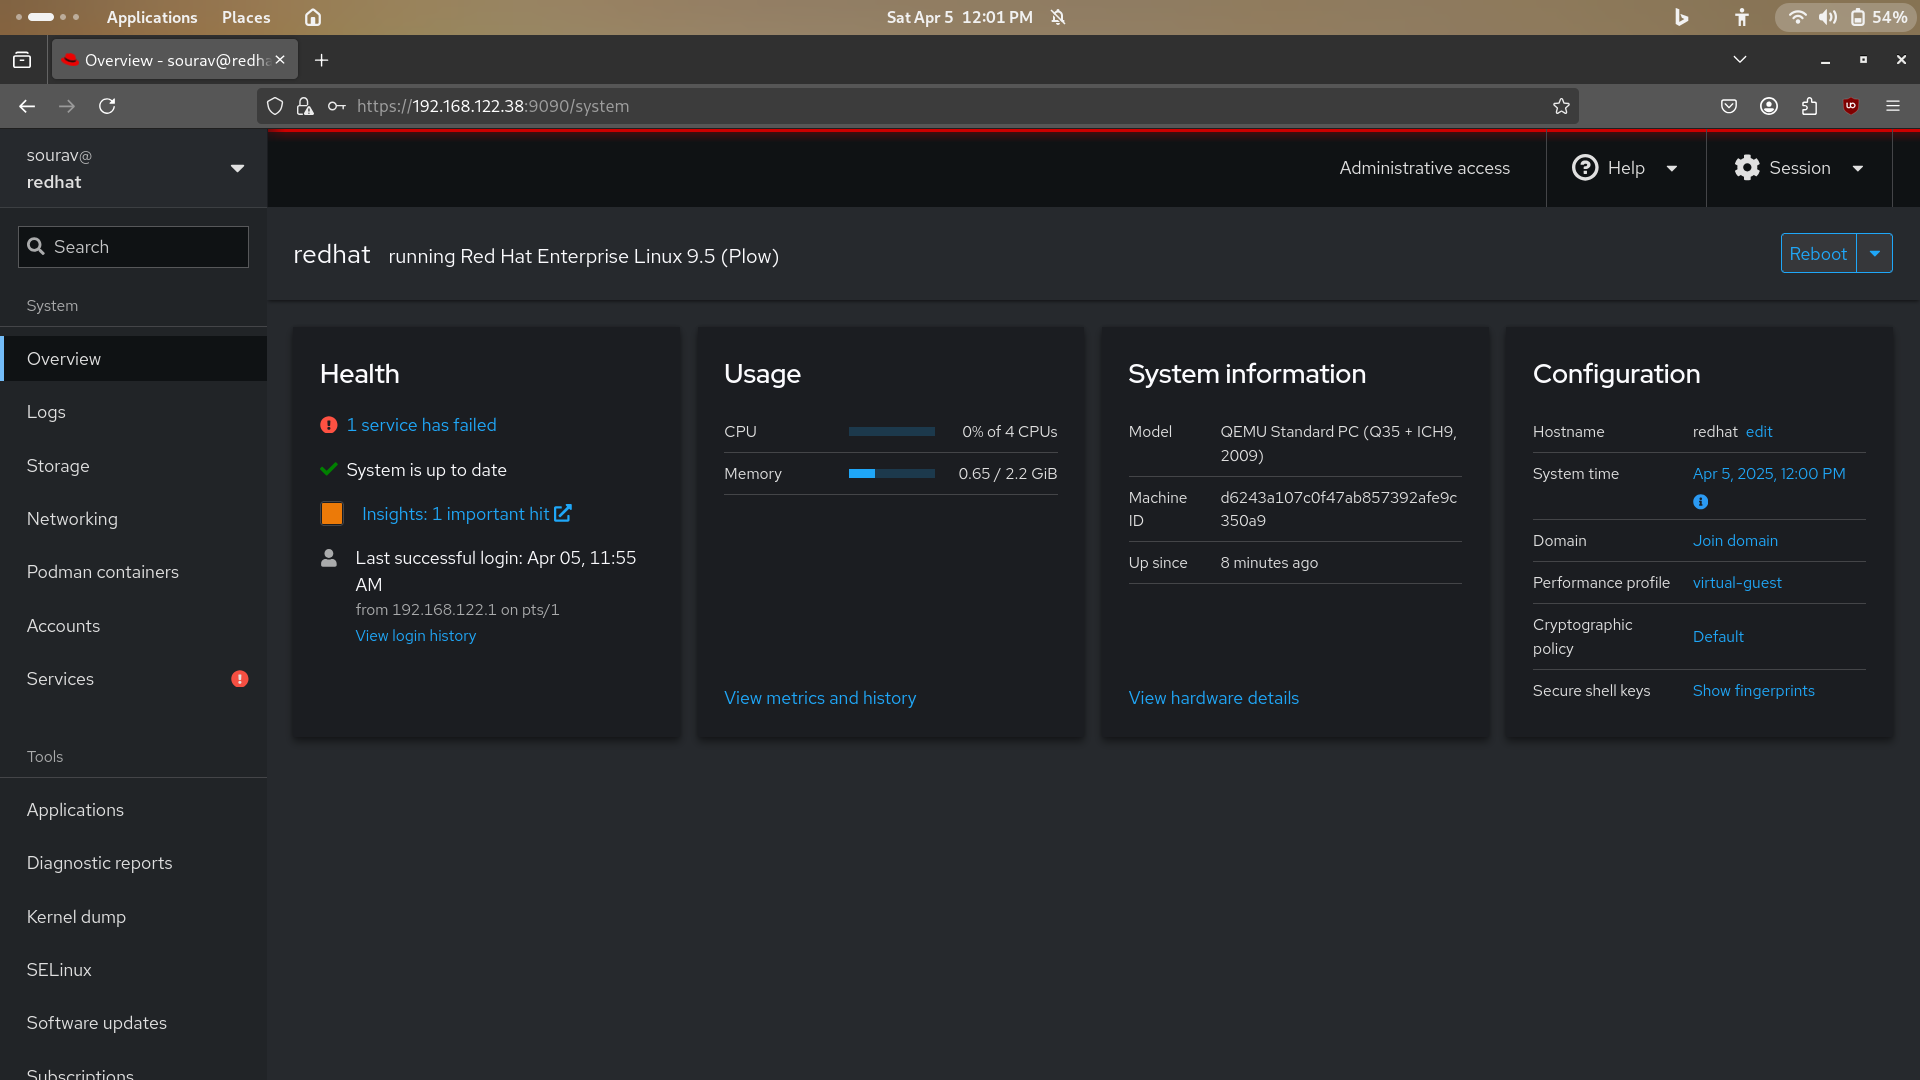Open the Firefox account icon
The width and height of the screenshot is (1920, 1080).
(1769, 106)
